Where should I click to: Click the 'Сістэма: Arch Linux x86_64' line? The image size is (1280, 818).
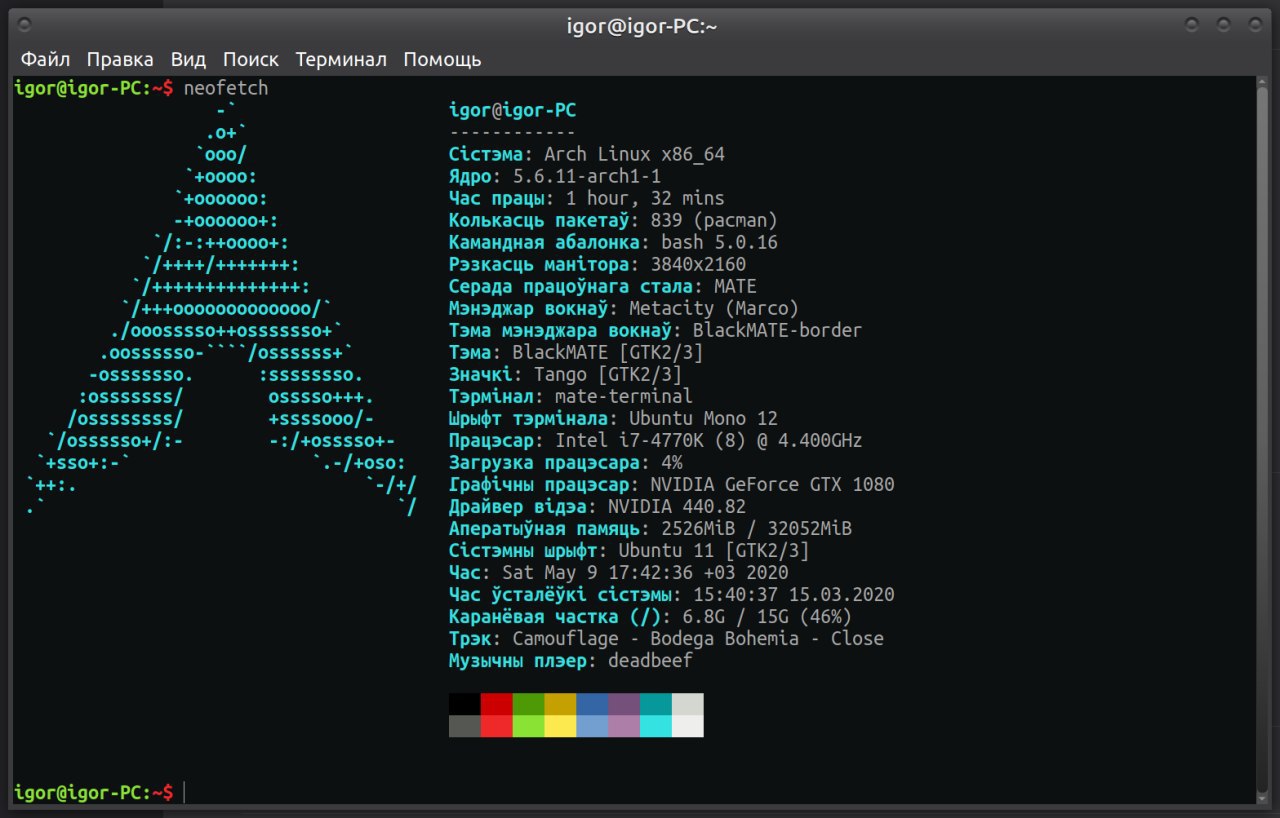[x=587, y=154]
